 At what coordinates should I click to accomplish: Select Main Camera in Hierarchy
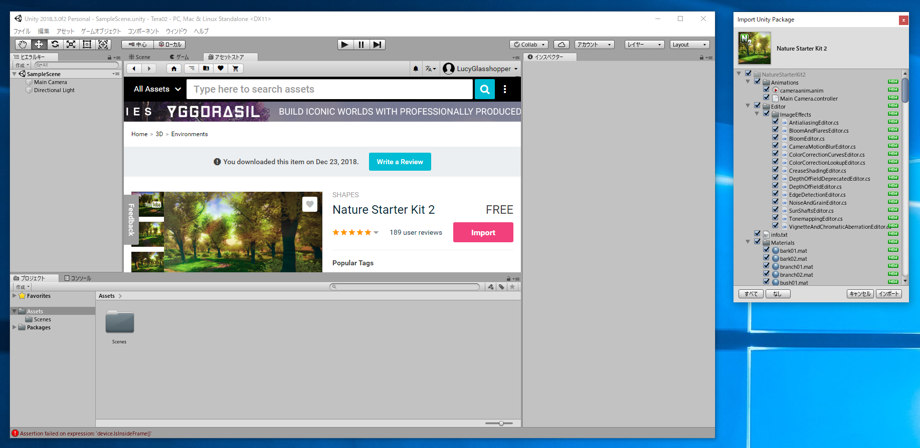(50, 83)
